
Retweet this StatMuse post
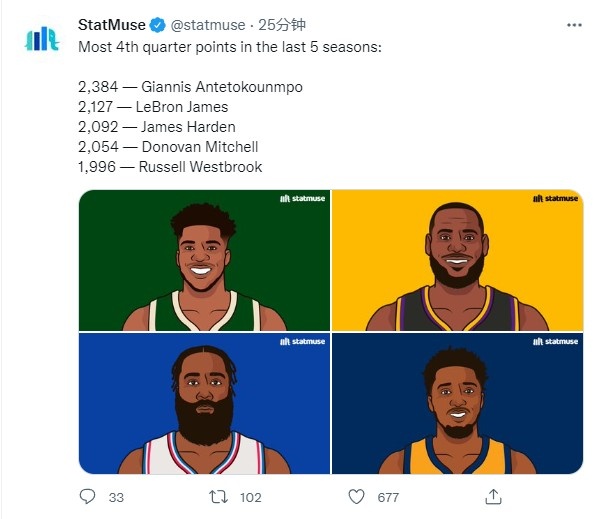(218, 497)
